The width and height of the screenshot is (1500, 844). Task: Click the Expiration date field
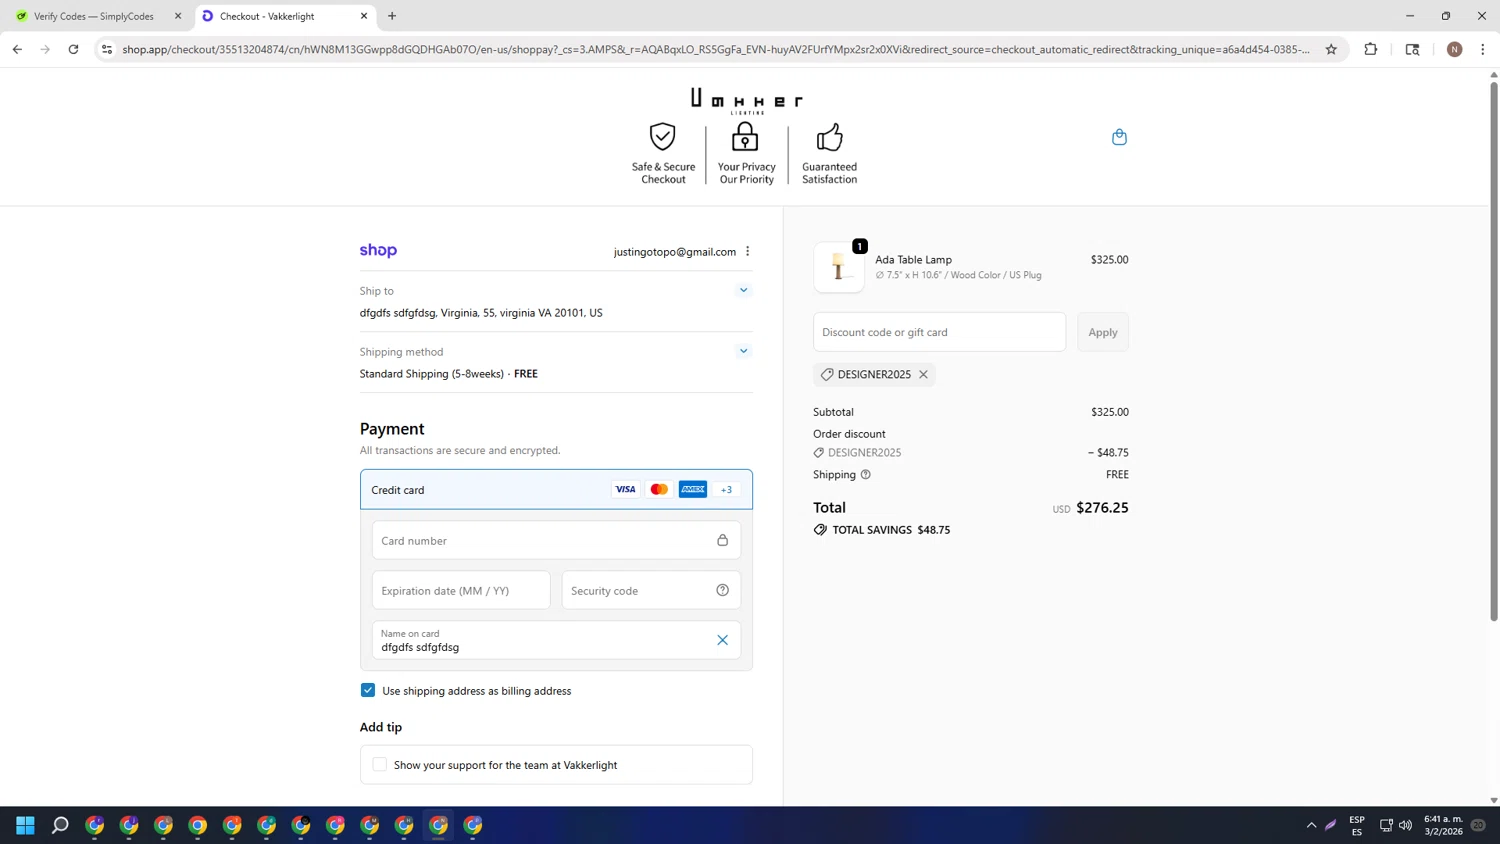pos(461,590)
